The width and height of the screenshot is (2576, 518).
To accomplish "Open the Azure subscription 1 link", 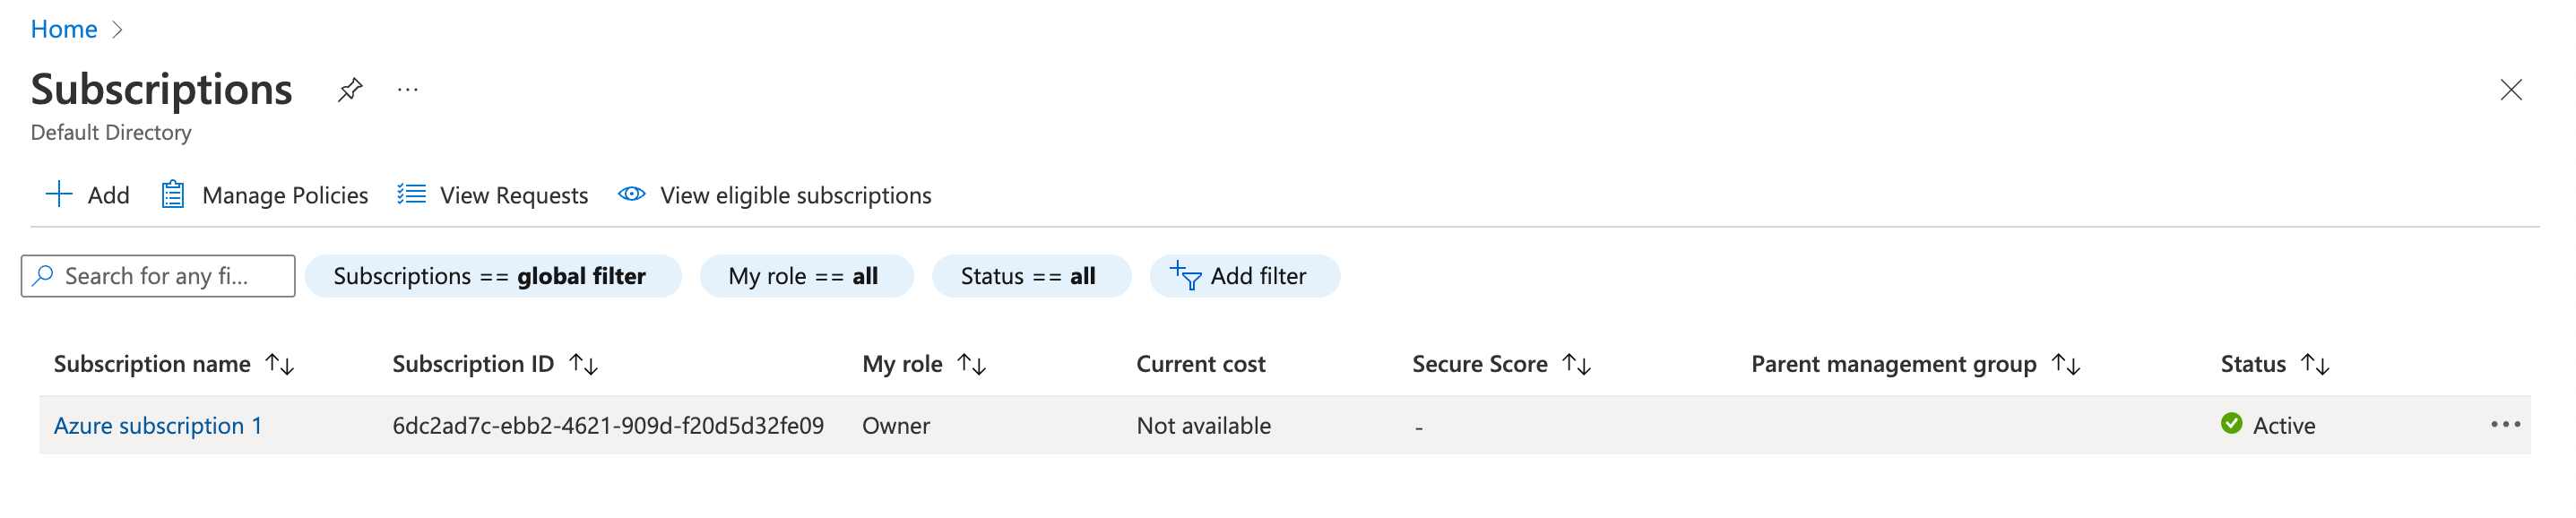I will tap(158, 426).
